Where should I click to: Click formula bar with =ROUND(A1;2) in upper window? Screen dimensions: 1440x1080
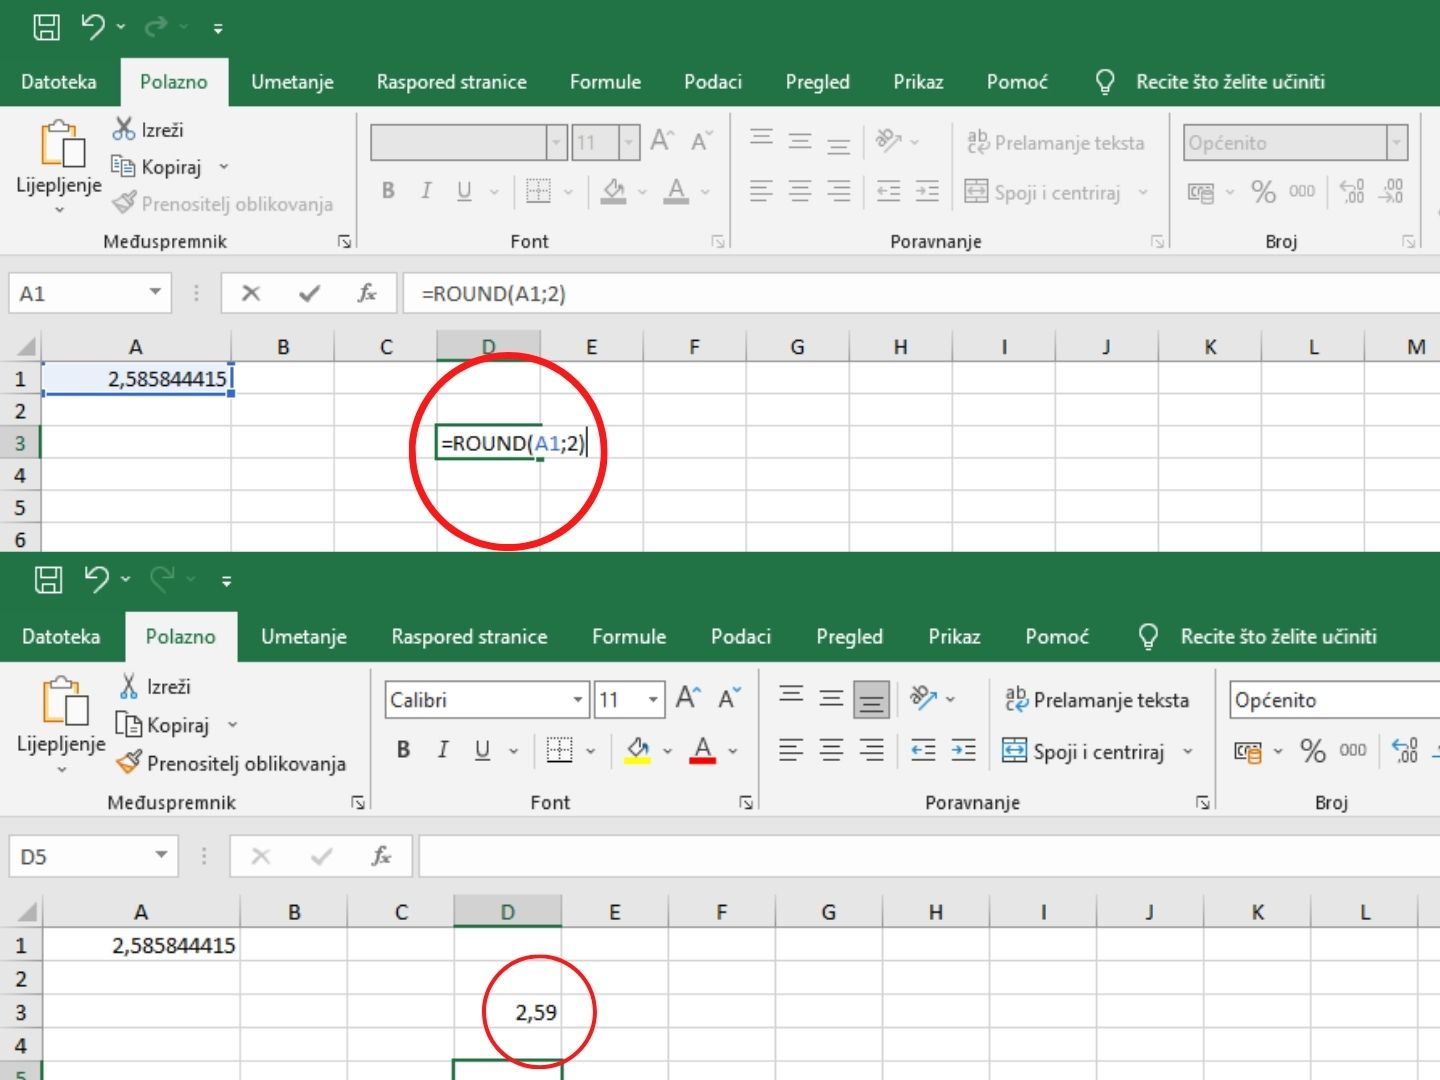coord(920,293)
